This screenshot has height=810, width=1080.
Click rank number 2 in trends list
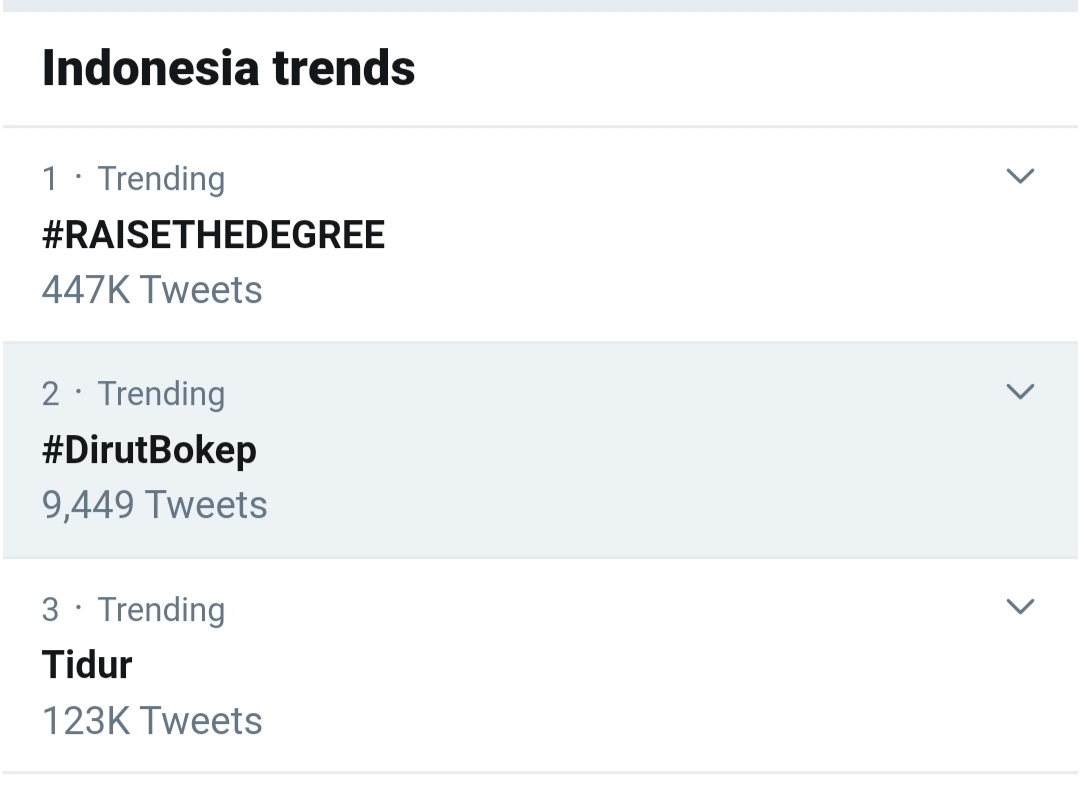[x=50, y=394]
